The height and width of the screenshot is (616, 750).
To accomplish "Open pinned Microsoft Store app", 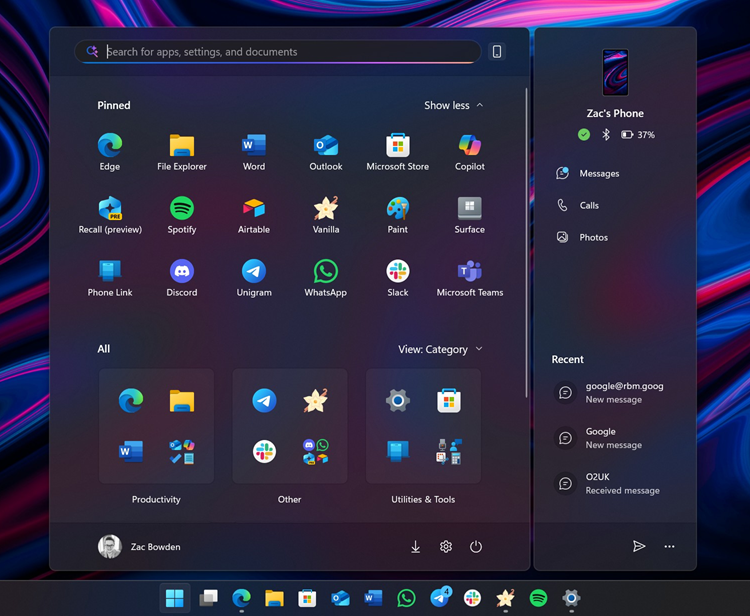I will [397, 152].
